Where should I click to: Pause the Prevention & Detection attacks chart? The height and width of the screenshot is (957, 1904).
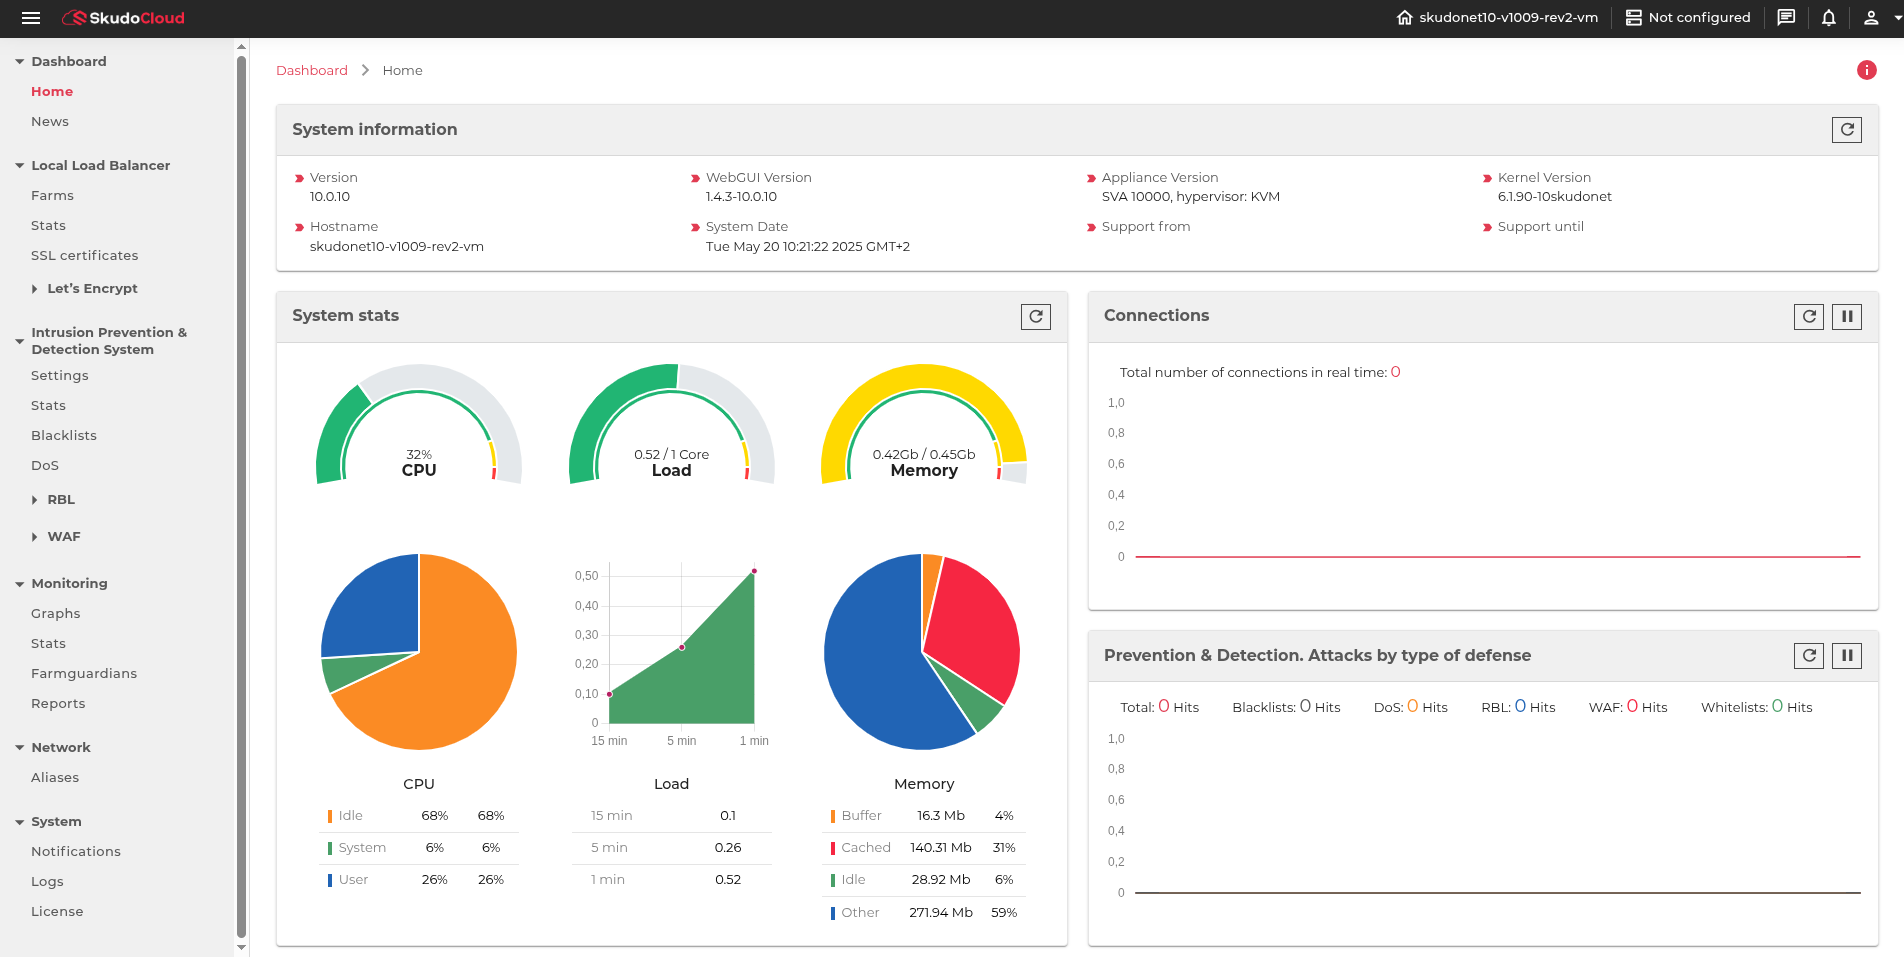pyautogui.click(x=1846, y=656)
